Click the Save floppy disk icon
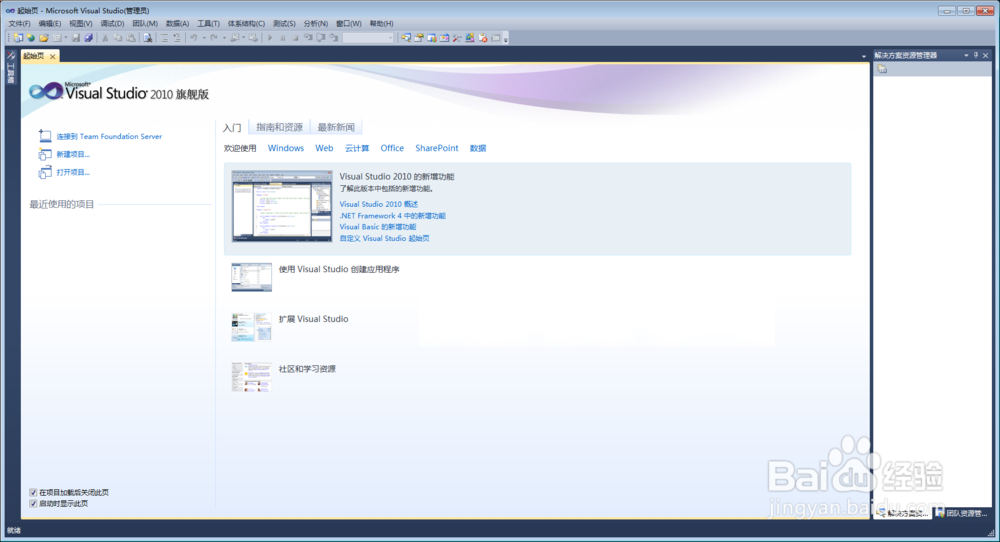This screenshot has width=1000, height=542. [76, 38]
